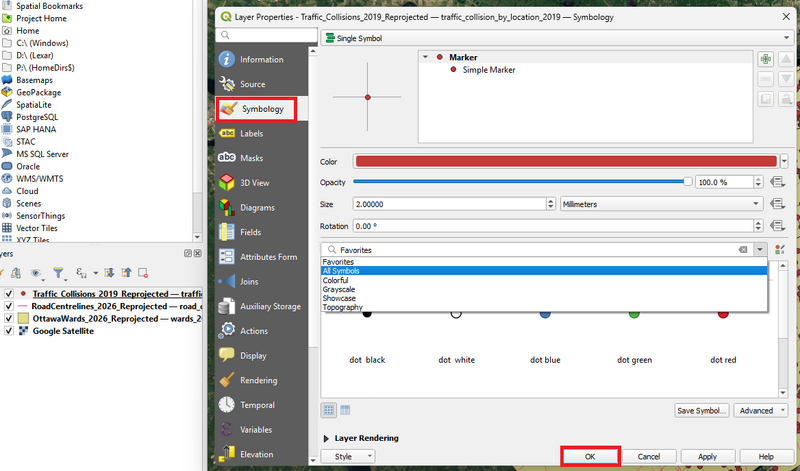This screenshot has width=800, height=471.
Task: Click the filter legend icon in Layers panel
Action: point(59,273)
